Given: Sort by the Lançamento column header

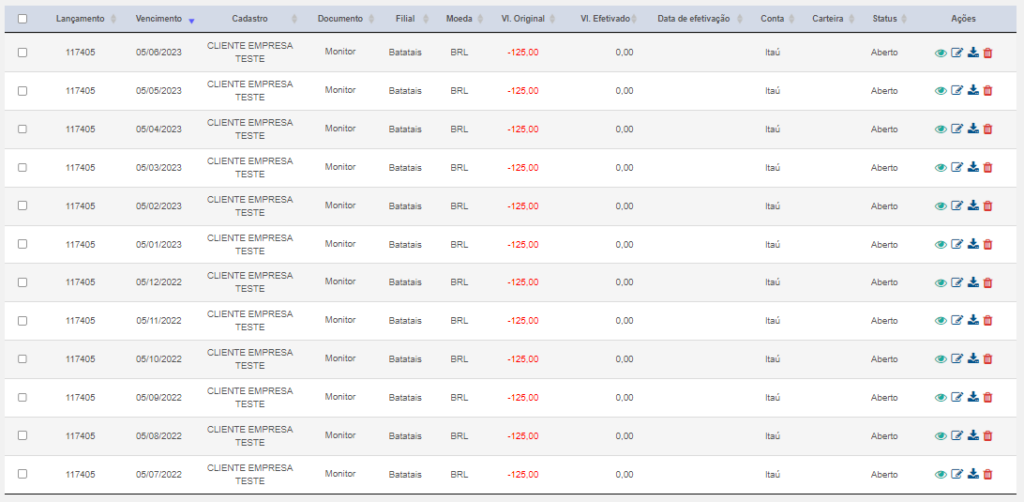Looking at the screenshot, I should pyautogui.click(x=80, y=19).
